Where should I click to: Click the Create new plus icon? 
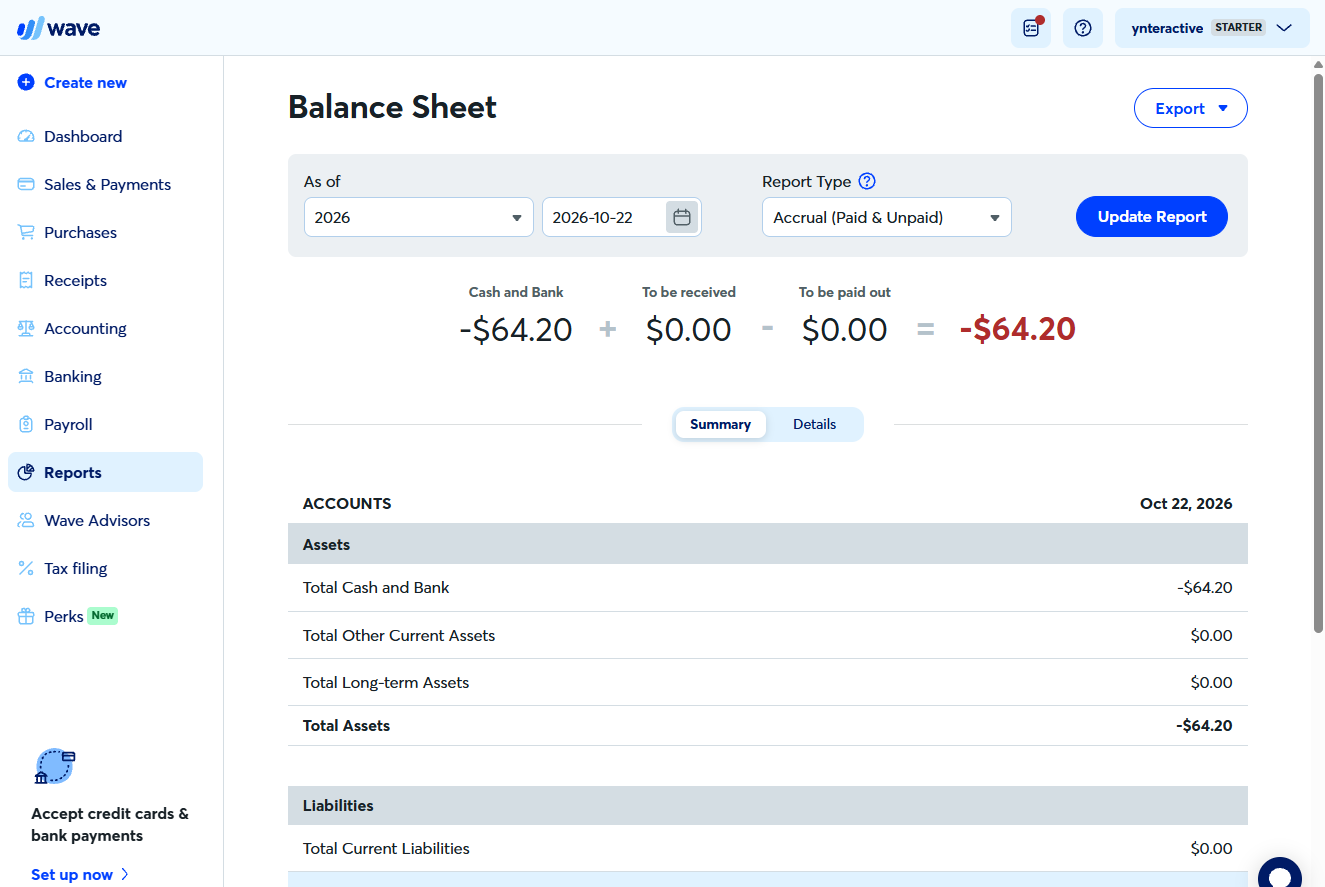coord(26,83)
